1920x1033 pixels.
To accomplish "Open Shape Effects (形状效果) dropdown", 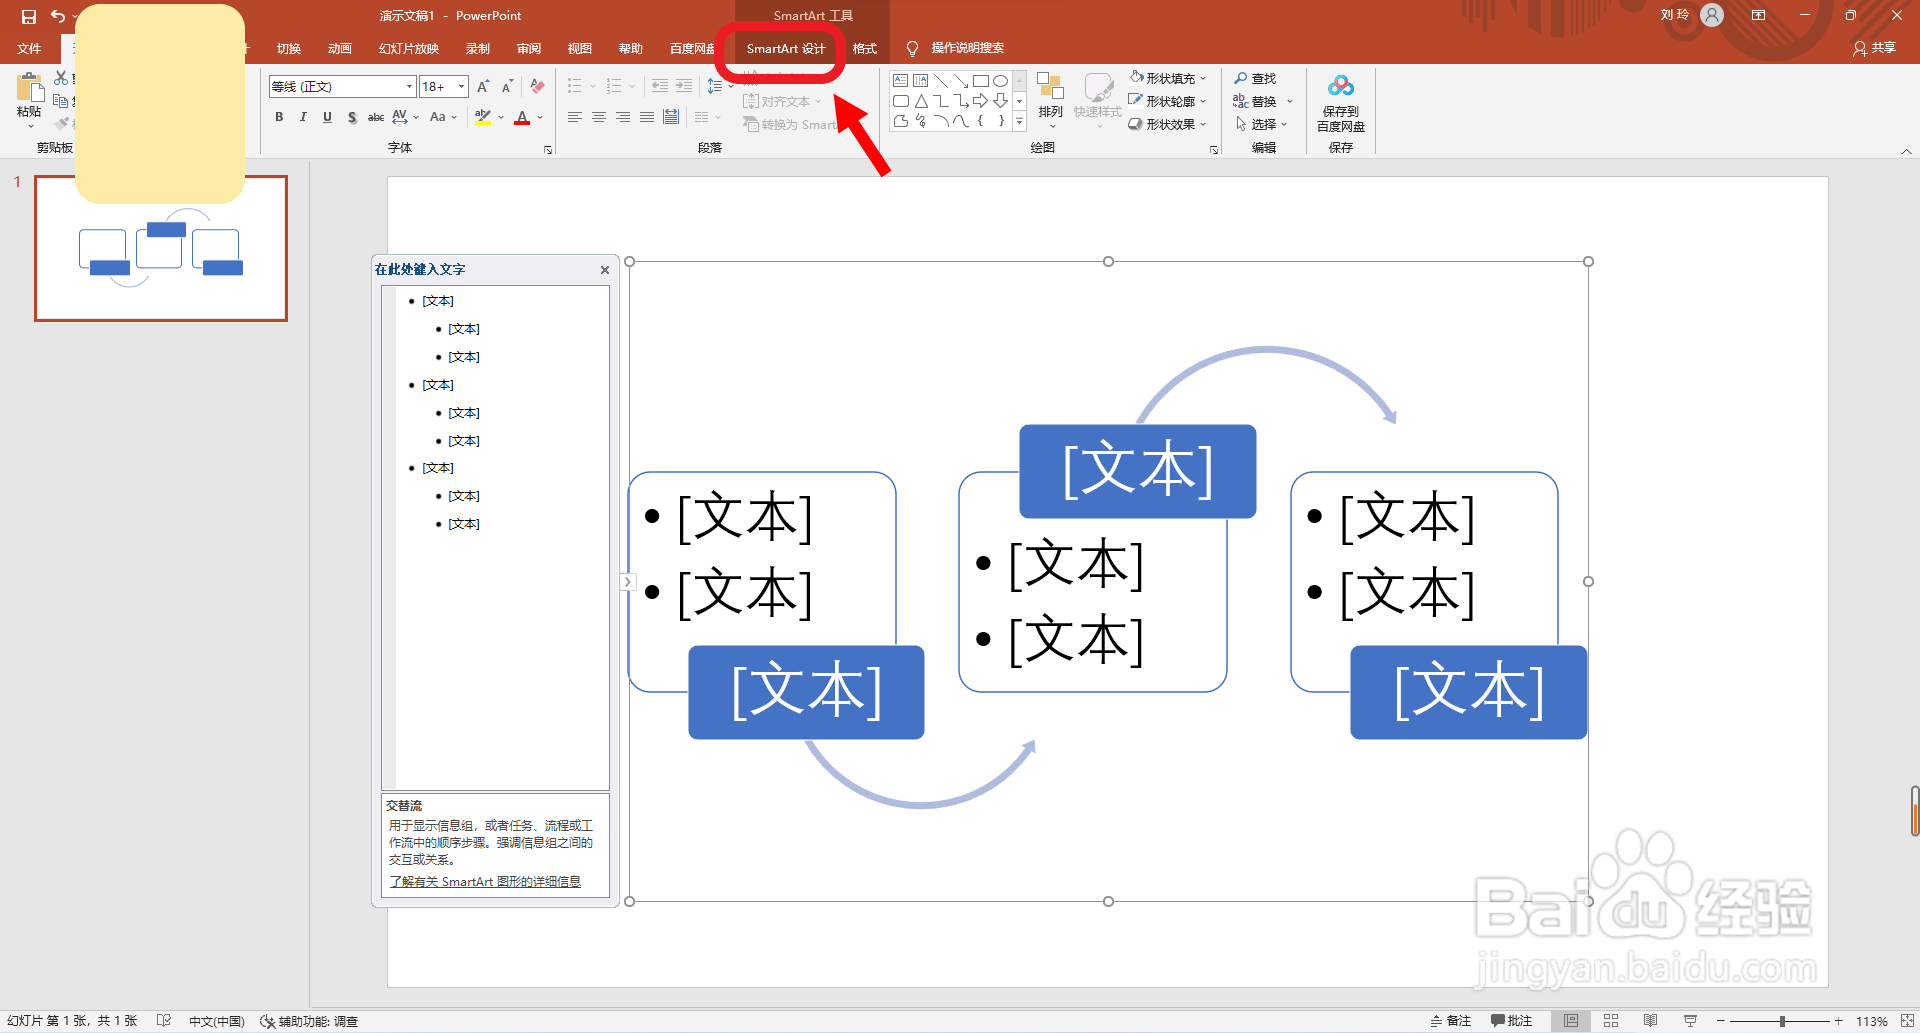I will [1168, 124].
